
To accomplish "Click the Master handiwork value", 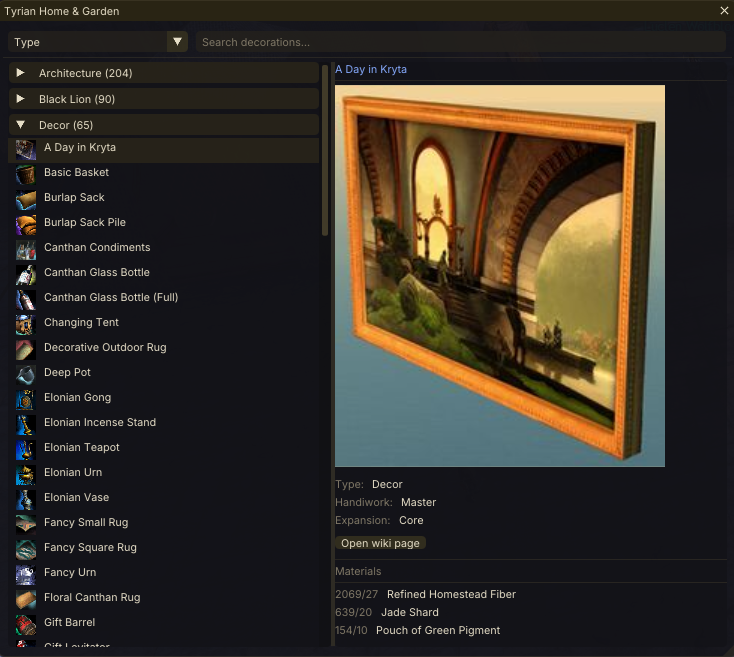I will pyautogui.click(x=418, y=502).
